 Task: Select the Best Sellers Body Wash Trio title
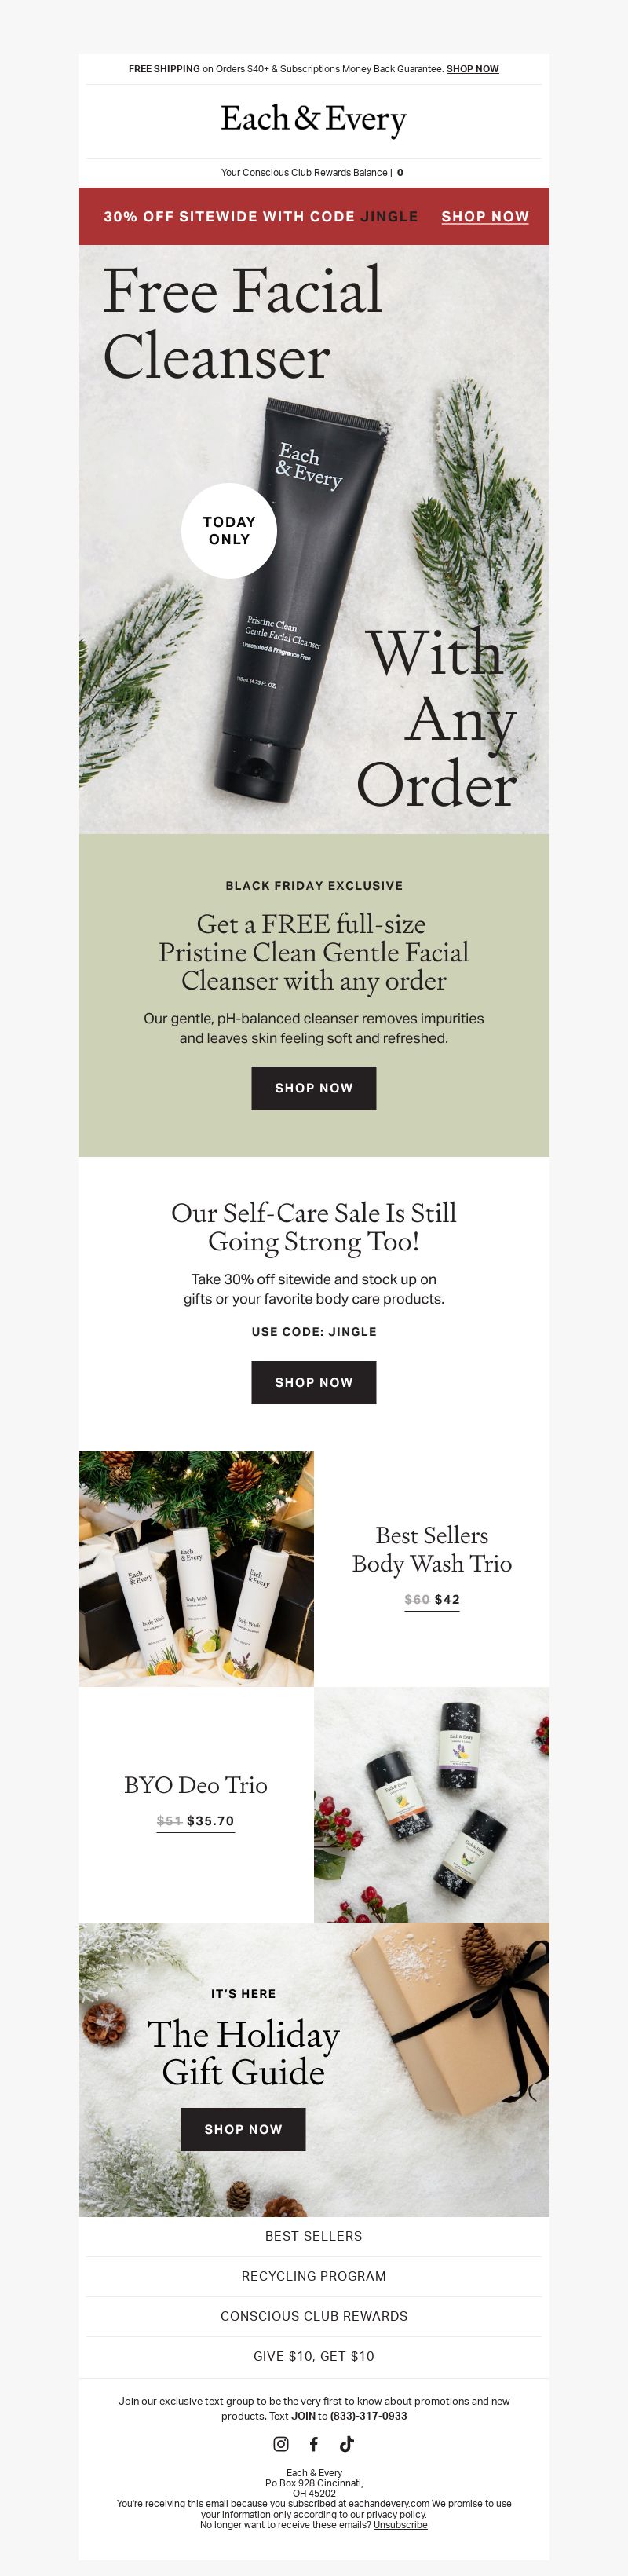432,1549
